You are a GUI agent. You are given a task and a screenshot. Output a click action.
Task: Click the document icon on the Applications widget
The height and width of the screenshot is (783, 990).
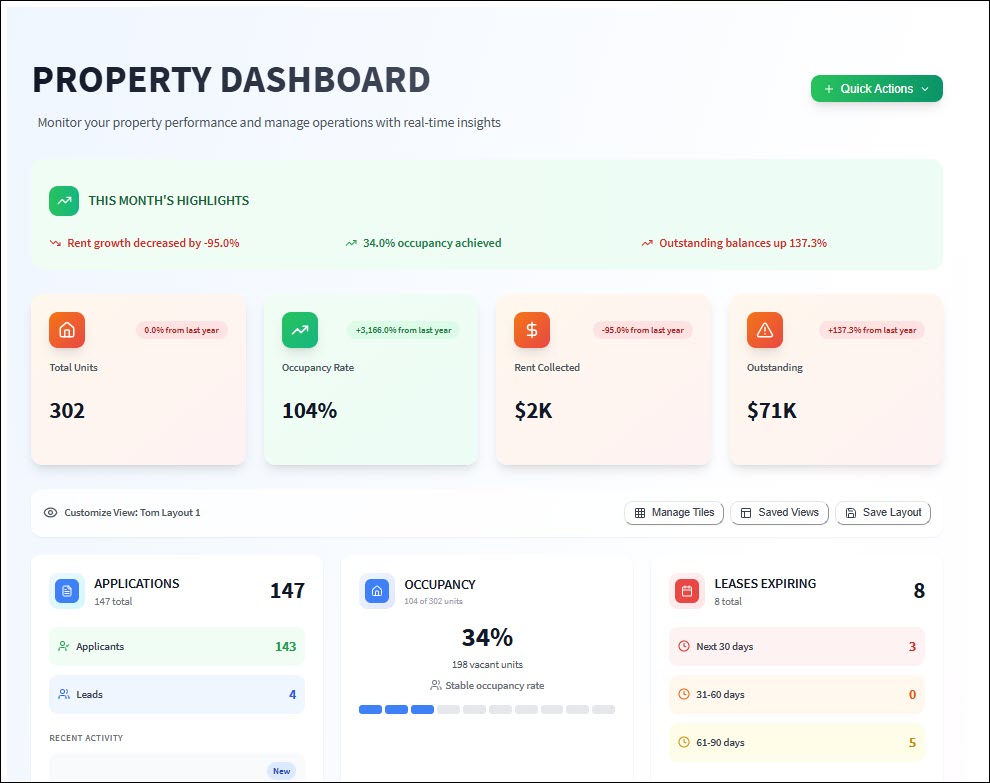coord(66,591)
